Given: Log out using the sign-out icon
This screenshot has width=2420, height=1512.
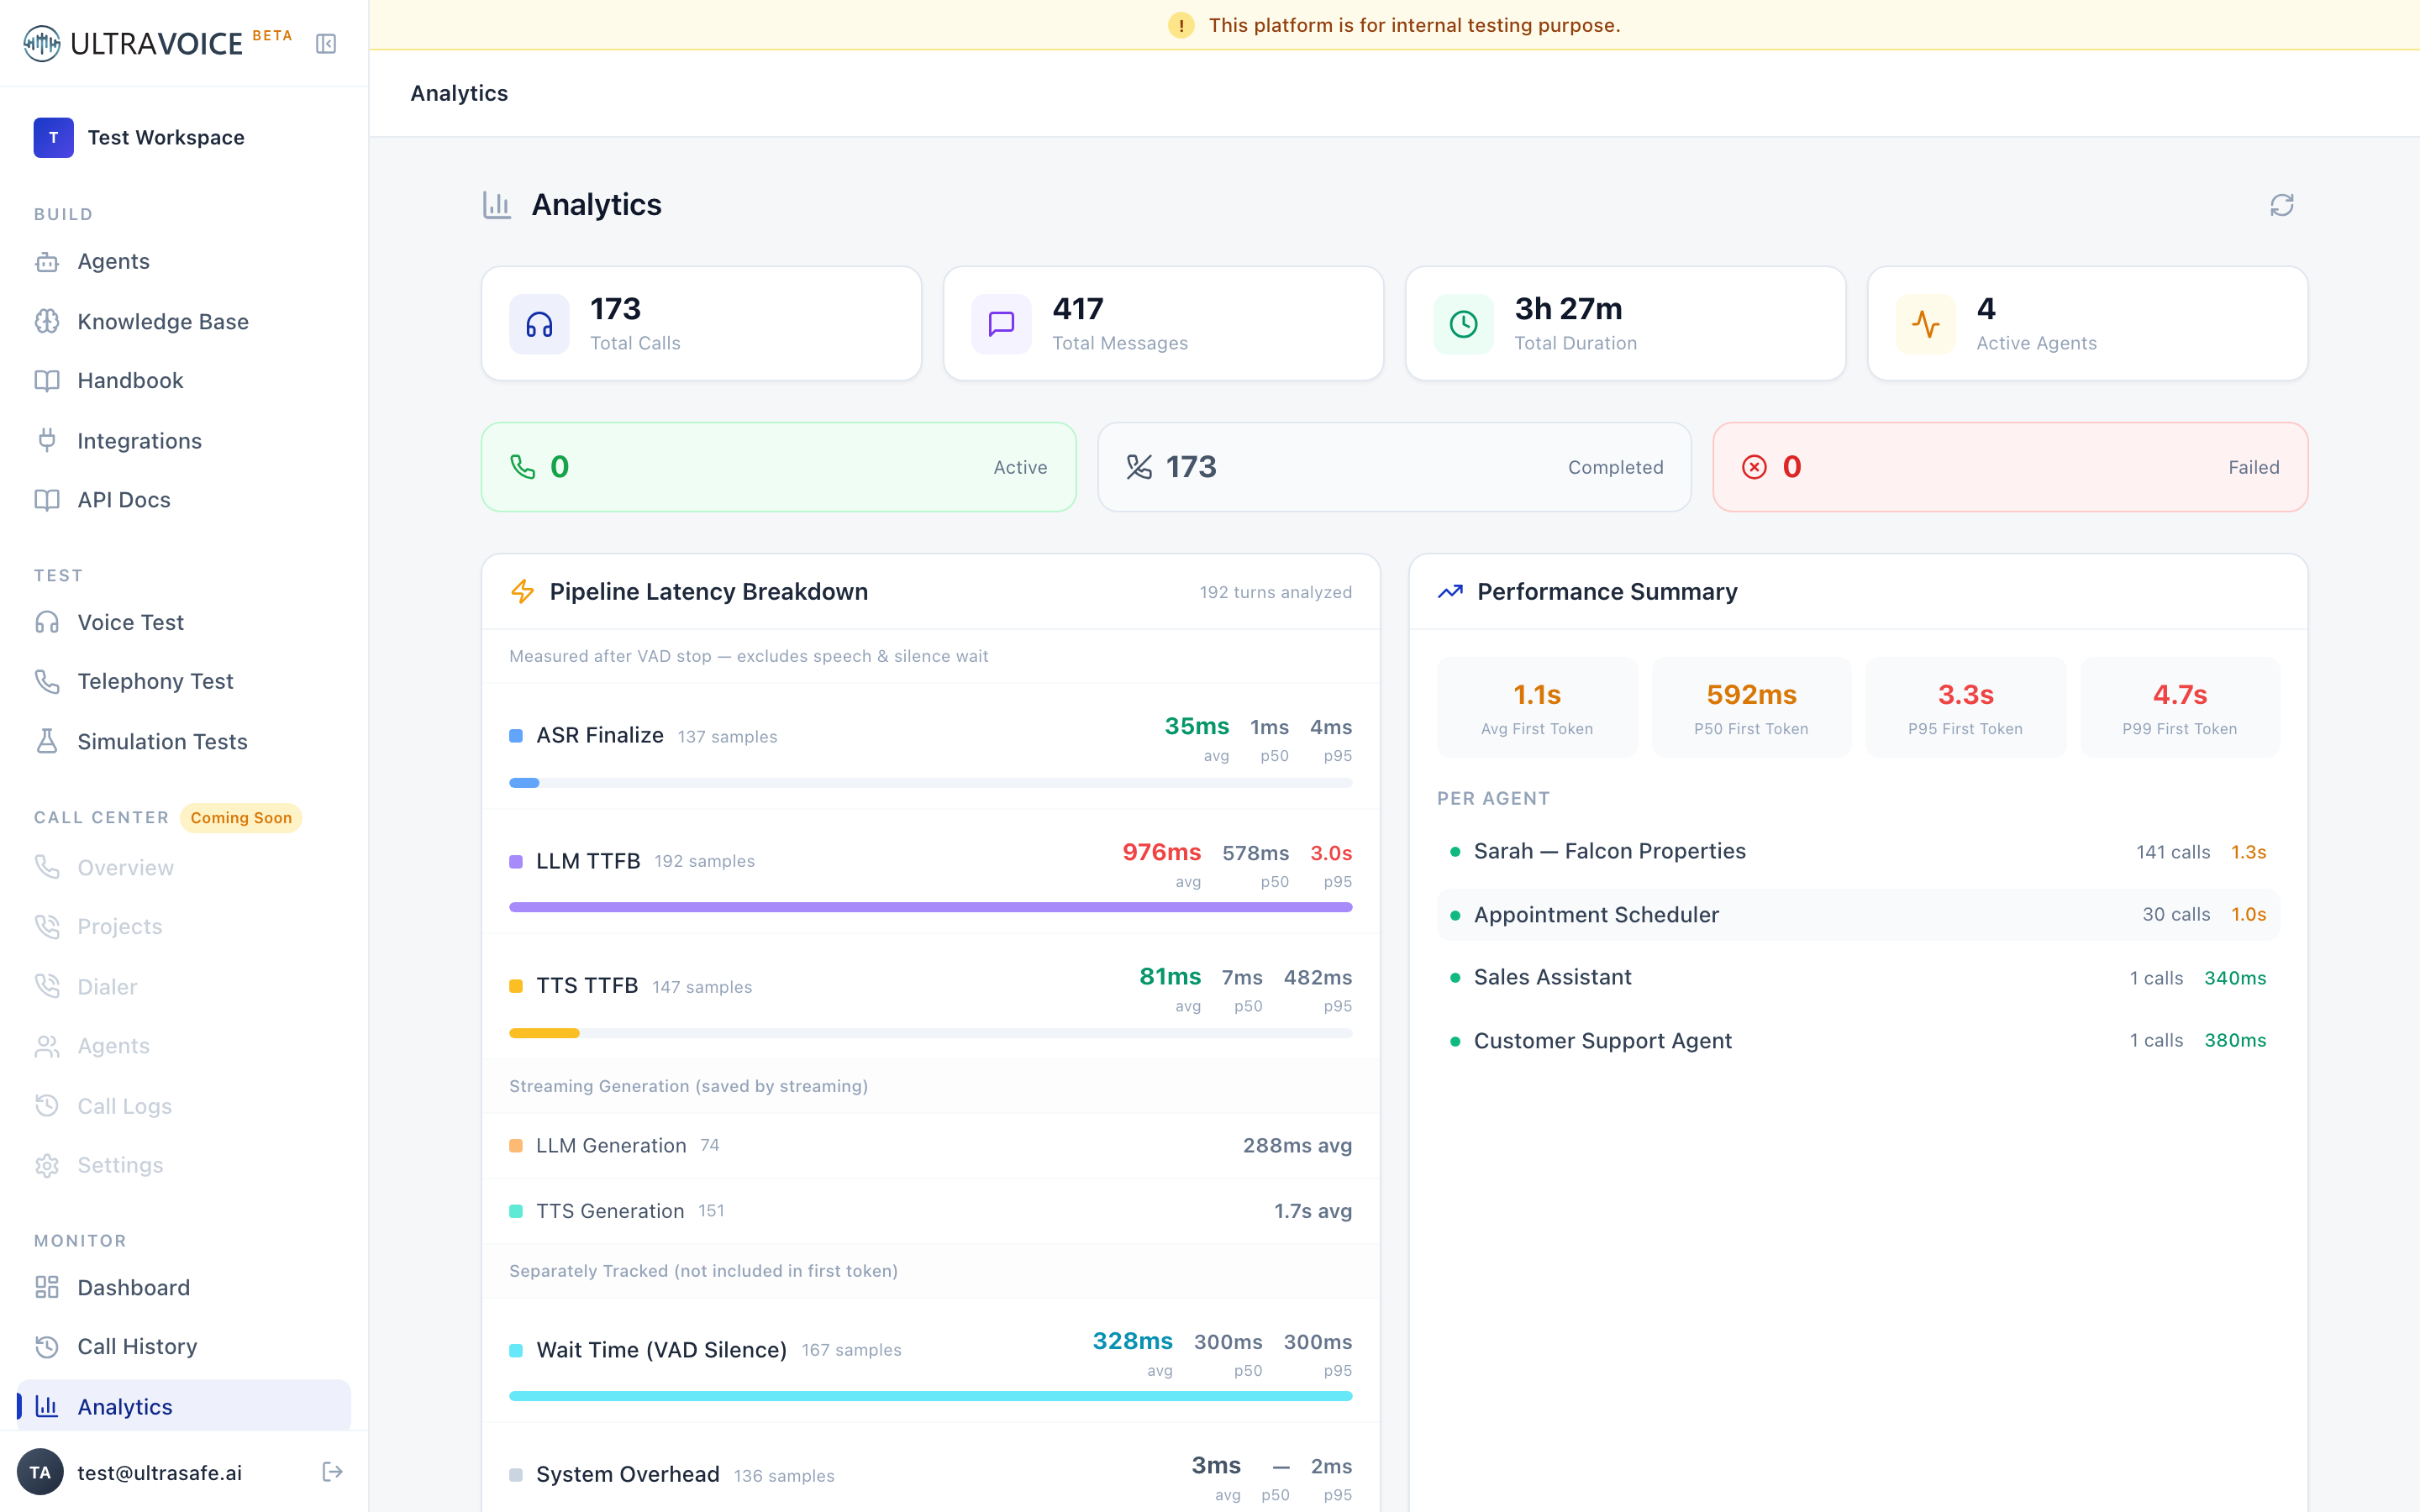Looking at the screenshot, I should coord(333,1472).
